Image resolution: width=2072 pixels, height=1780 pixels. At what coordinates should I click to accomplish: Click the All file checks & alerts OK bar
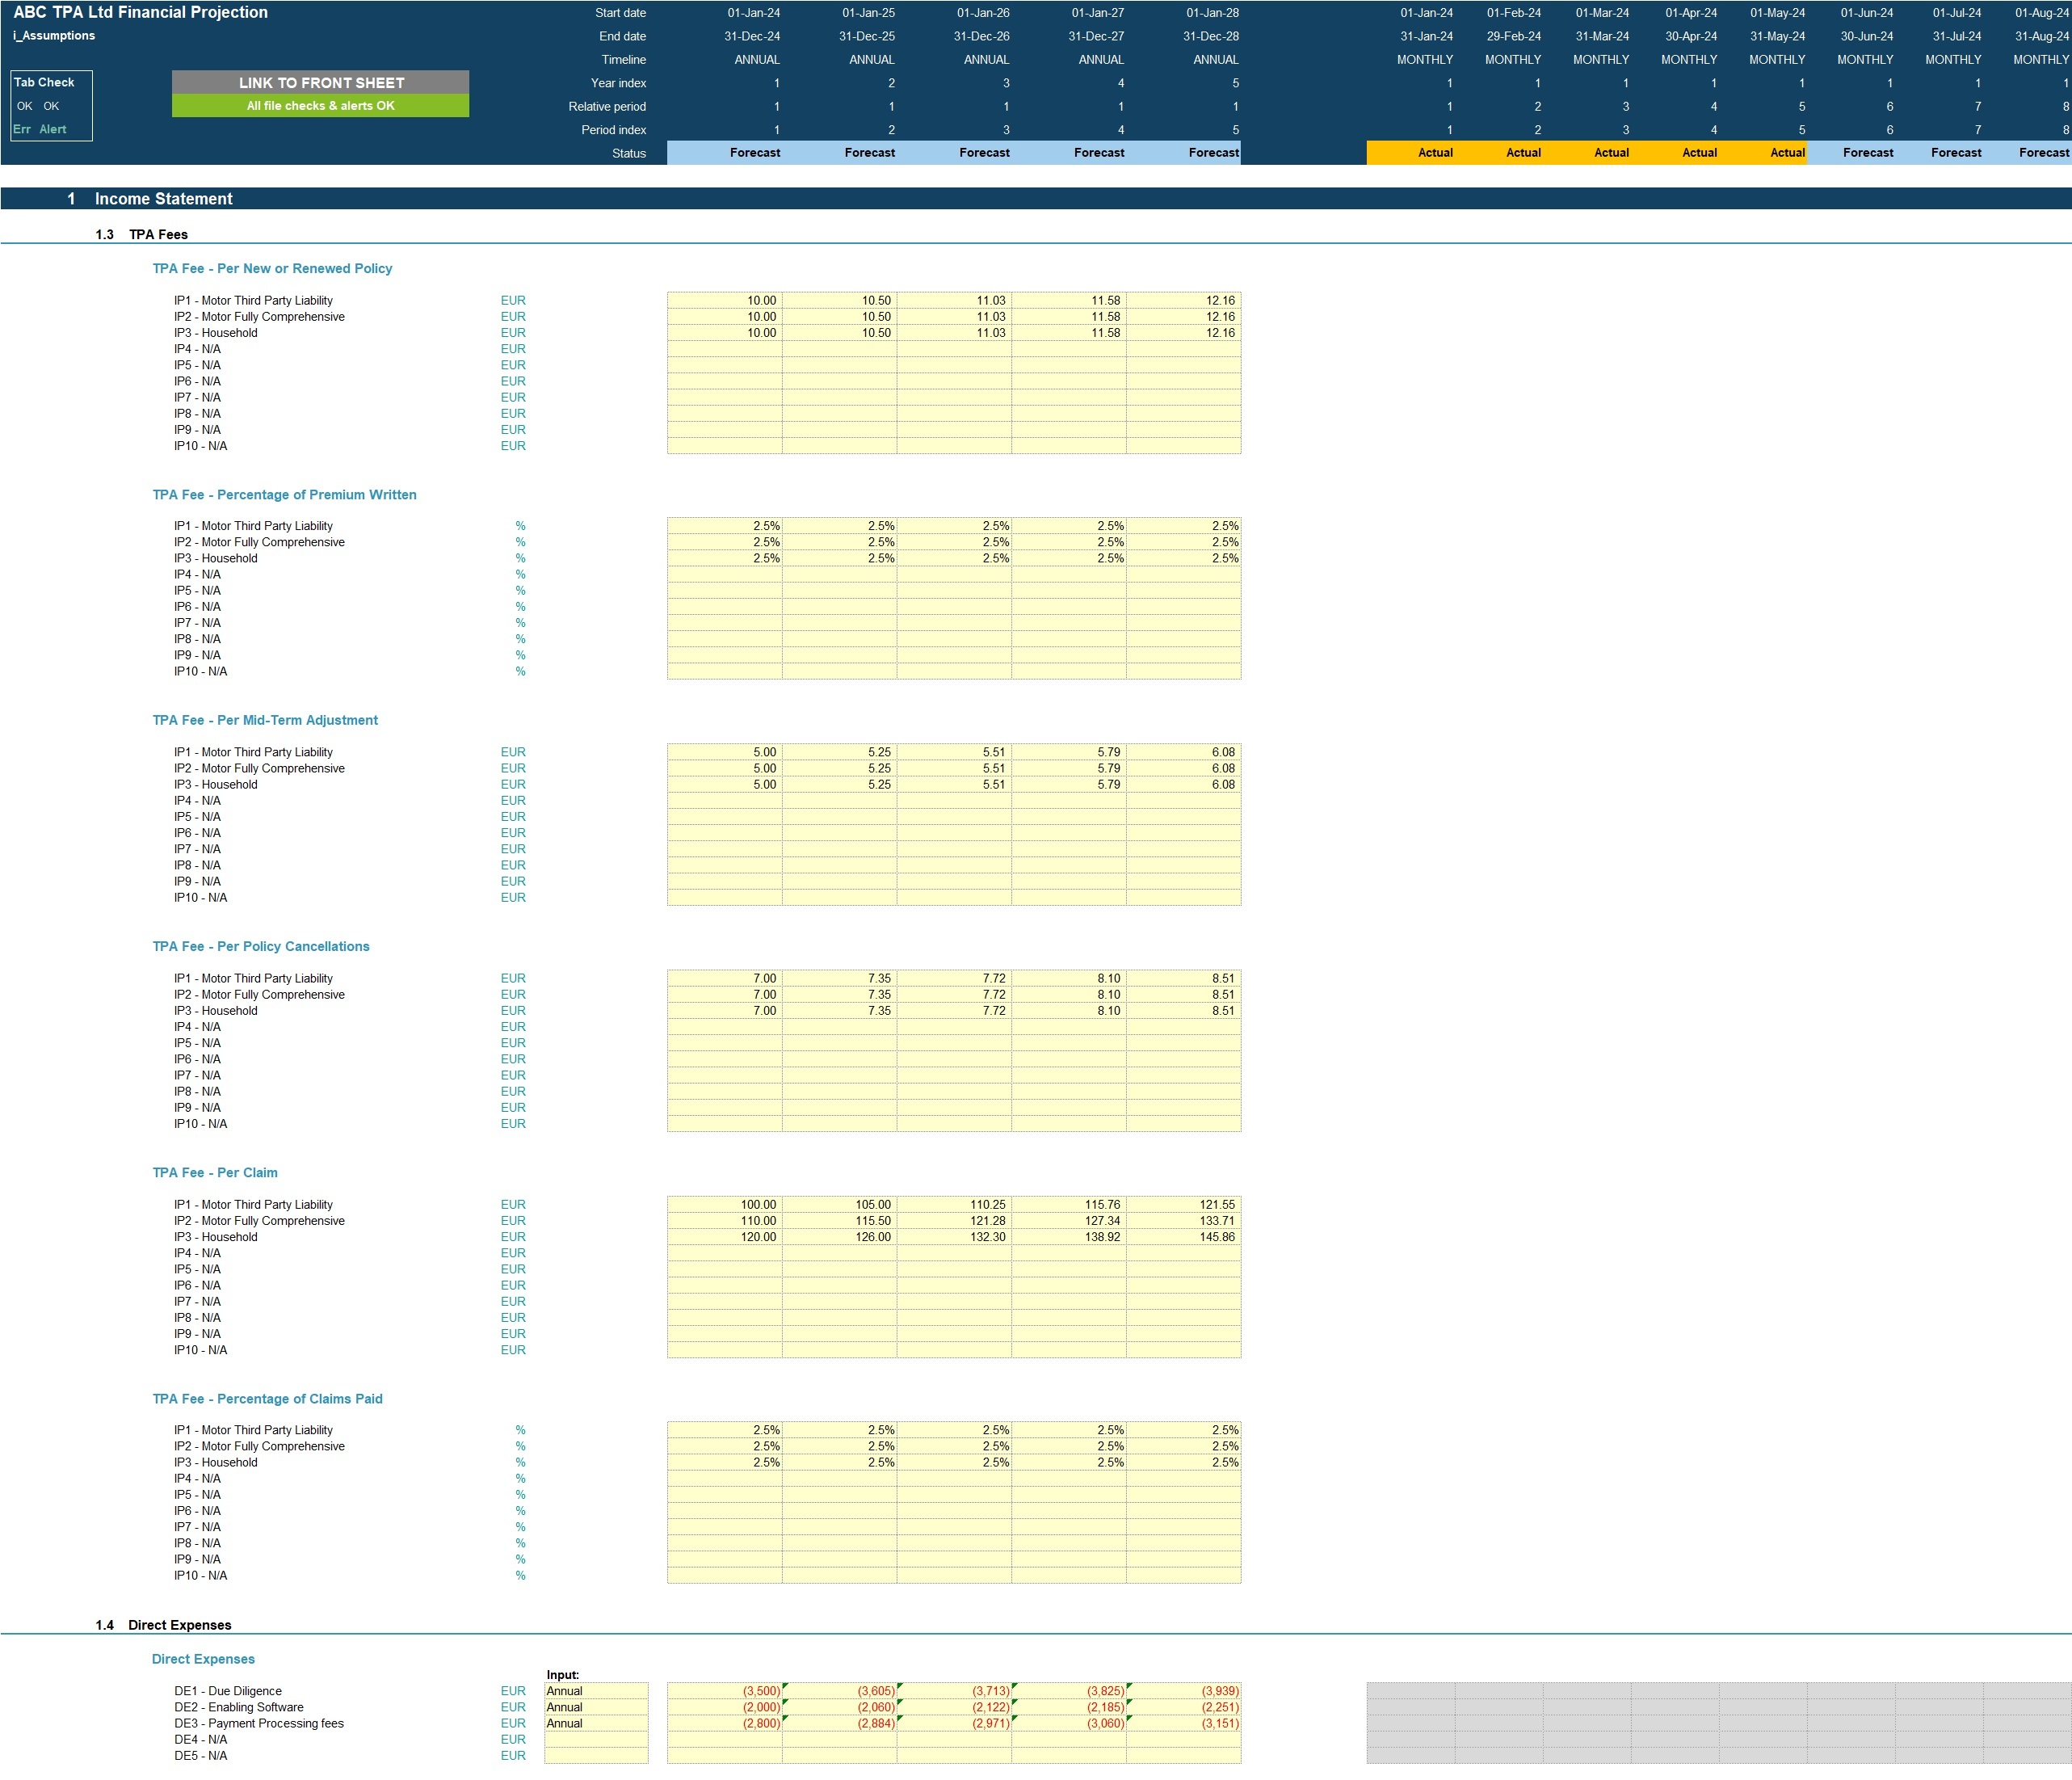point(320,105)
